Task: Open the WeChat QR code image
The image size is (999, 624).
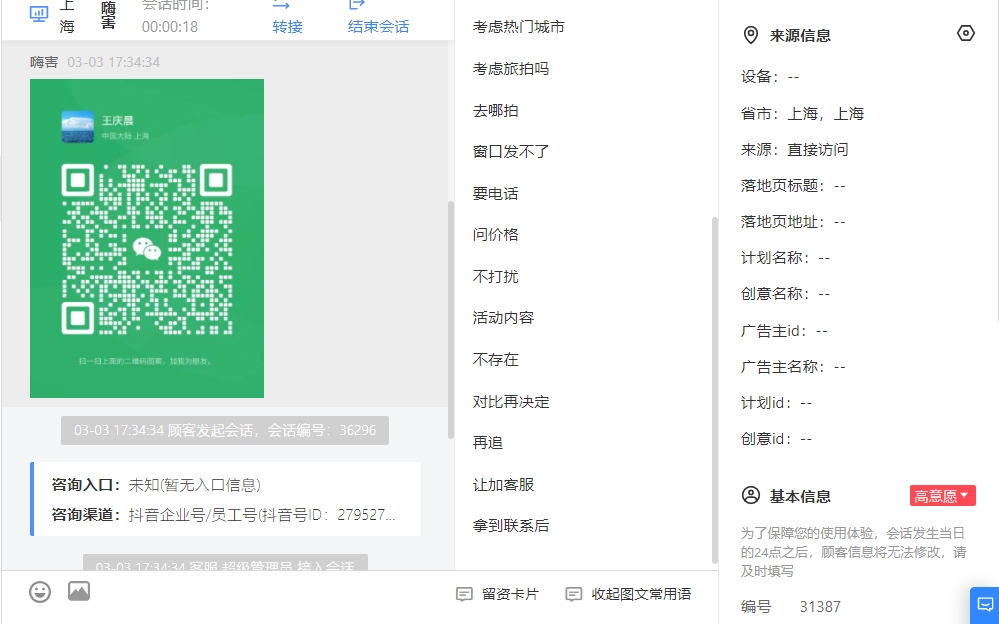Action: pos(147,238)
